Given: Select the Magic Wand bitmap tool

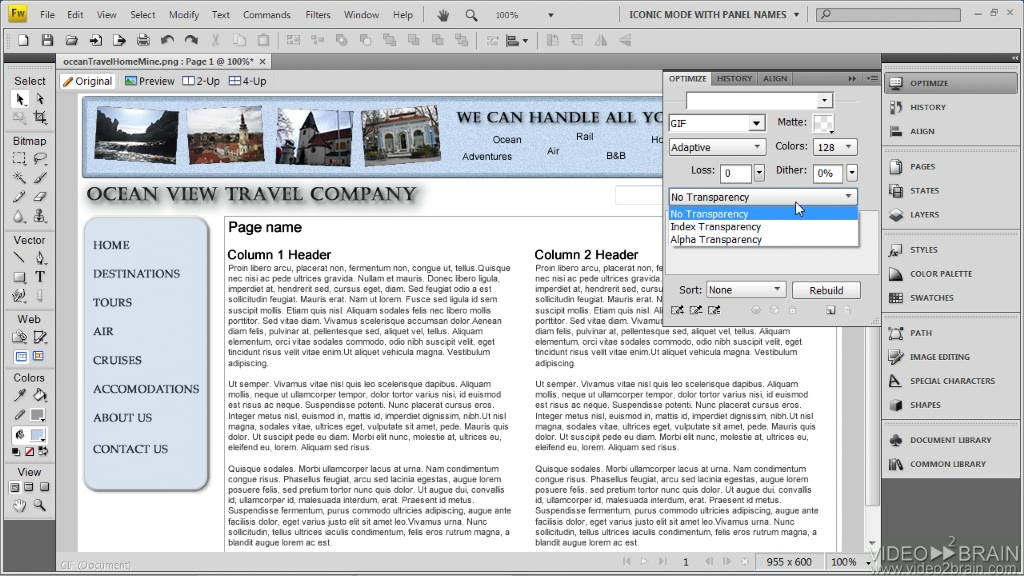Looking at the screenshot, I should [x=19, y=177].
